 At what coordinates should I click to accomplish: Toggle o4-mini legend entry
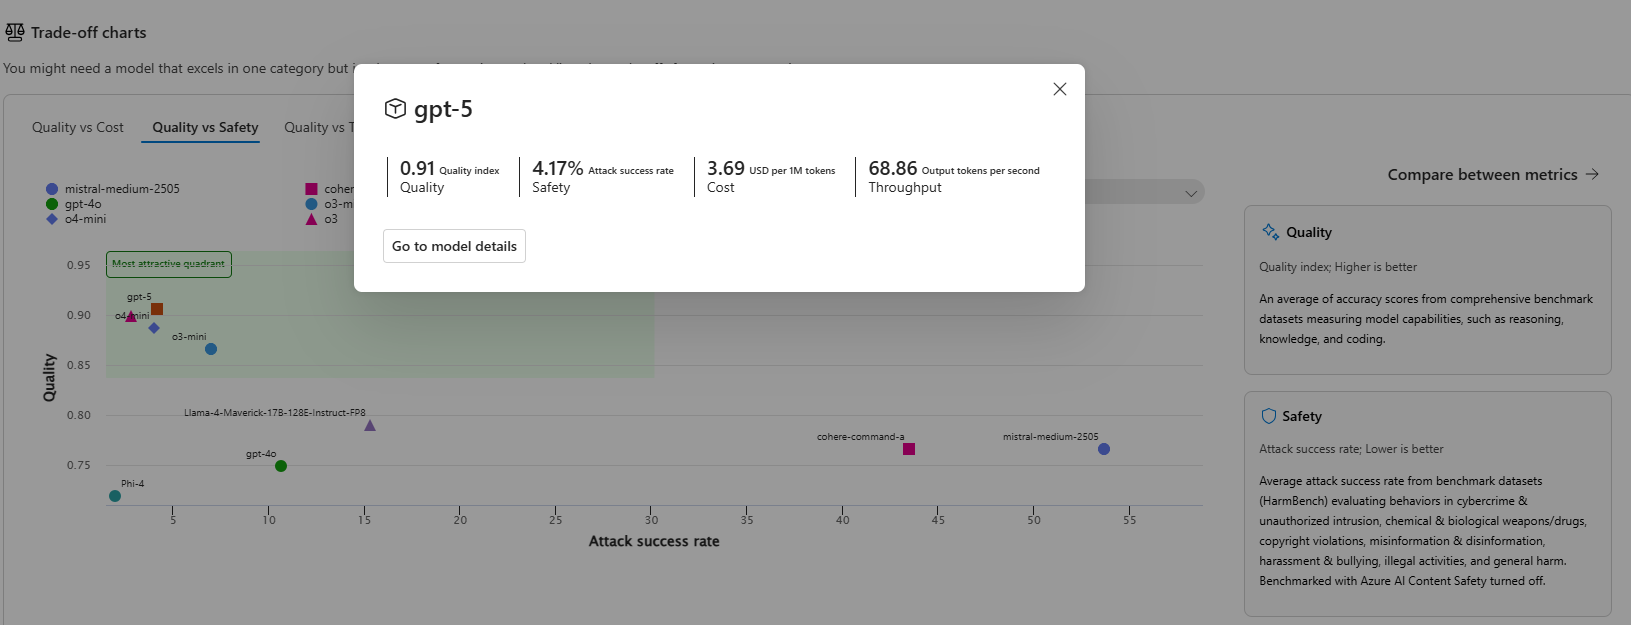76,219
